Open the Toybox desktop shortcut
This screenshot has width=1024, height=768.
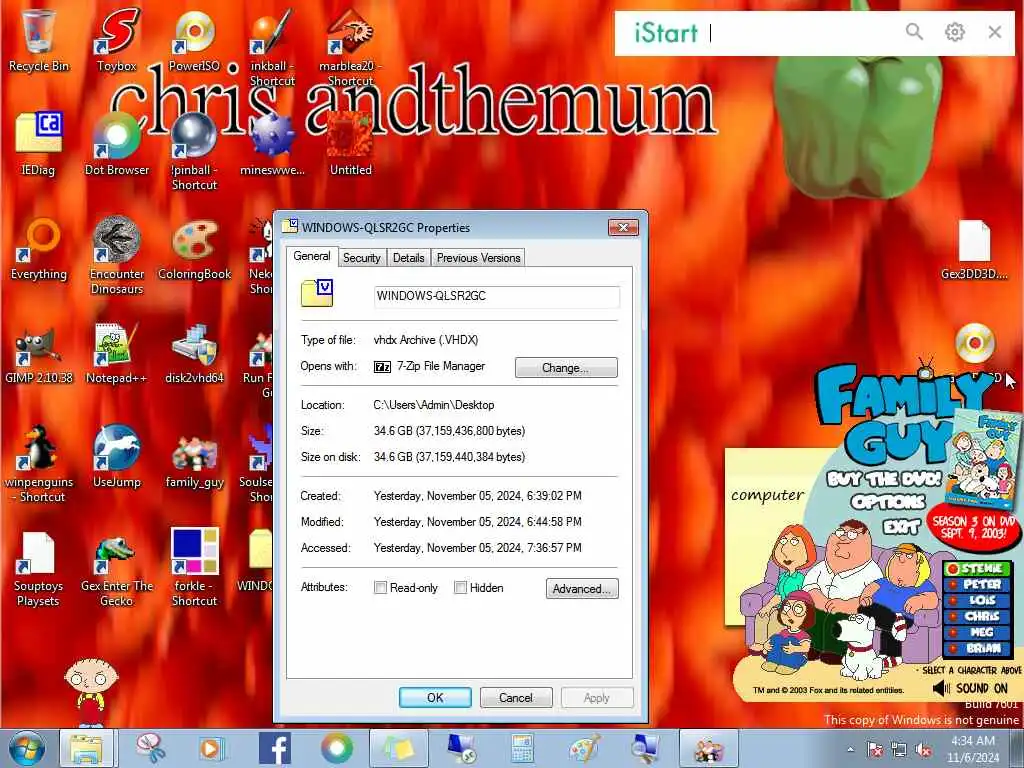click(117, 40)
